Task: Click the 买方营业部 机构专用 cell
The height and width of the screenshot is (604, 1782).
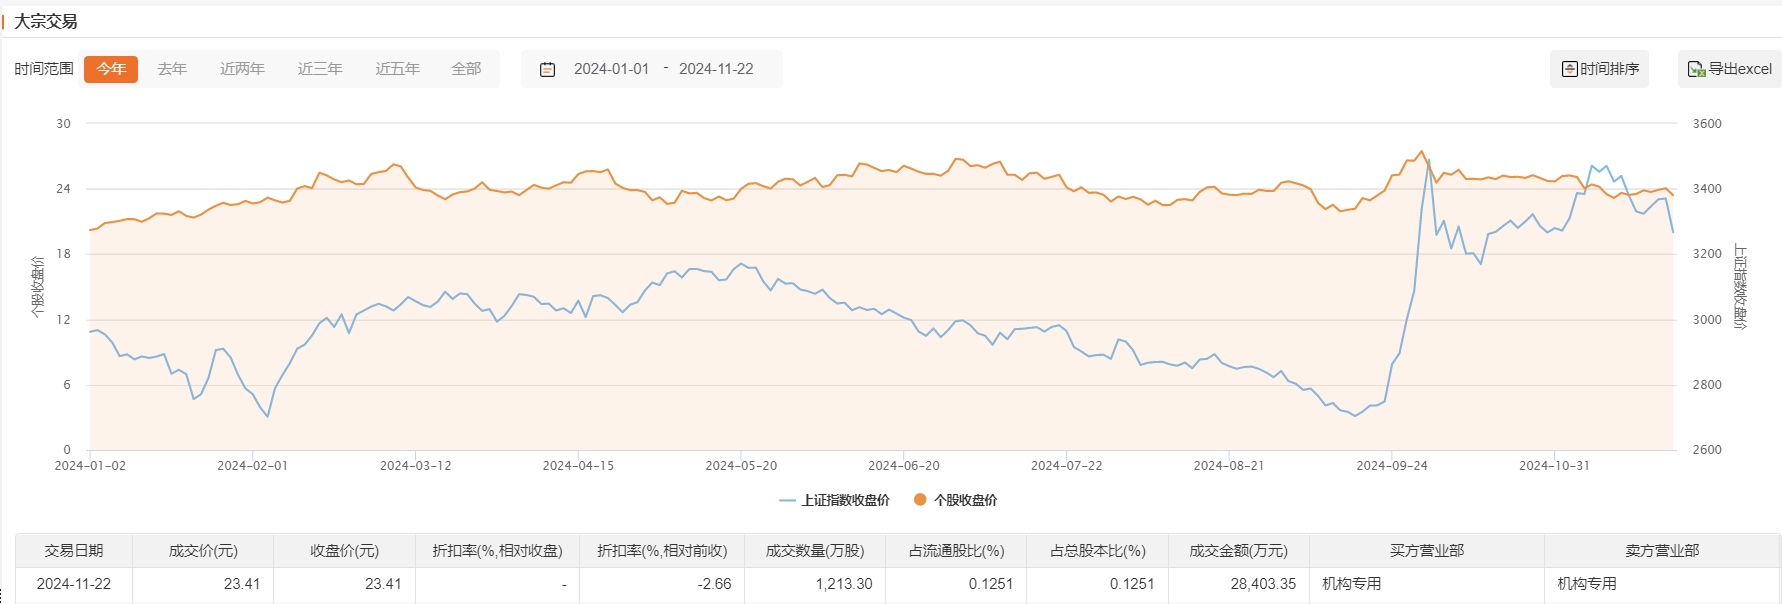Action: pyautogui.click(x=1351, y=584)
